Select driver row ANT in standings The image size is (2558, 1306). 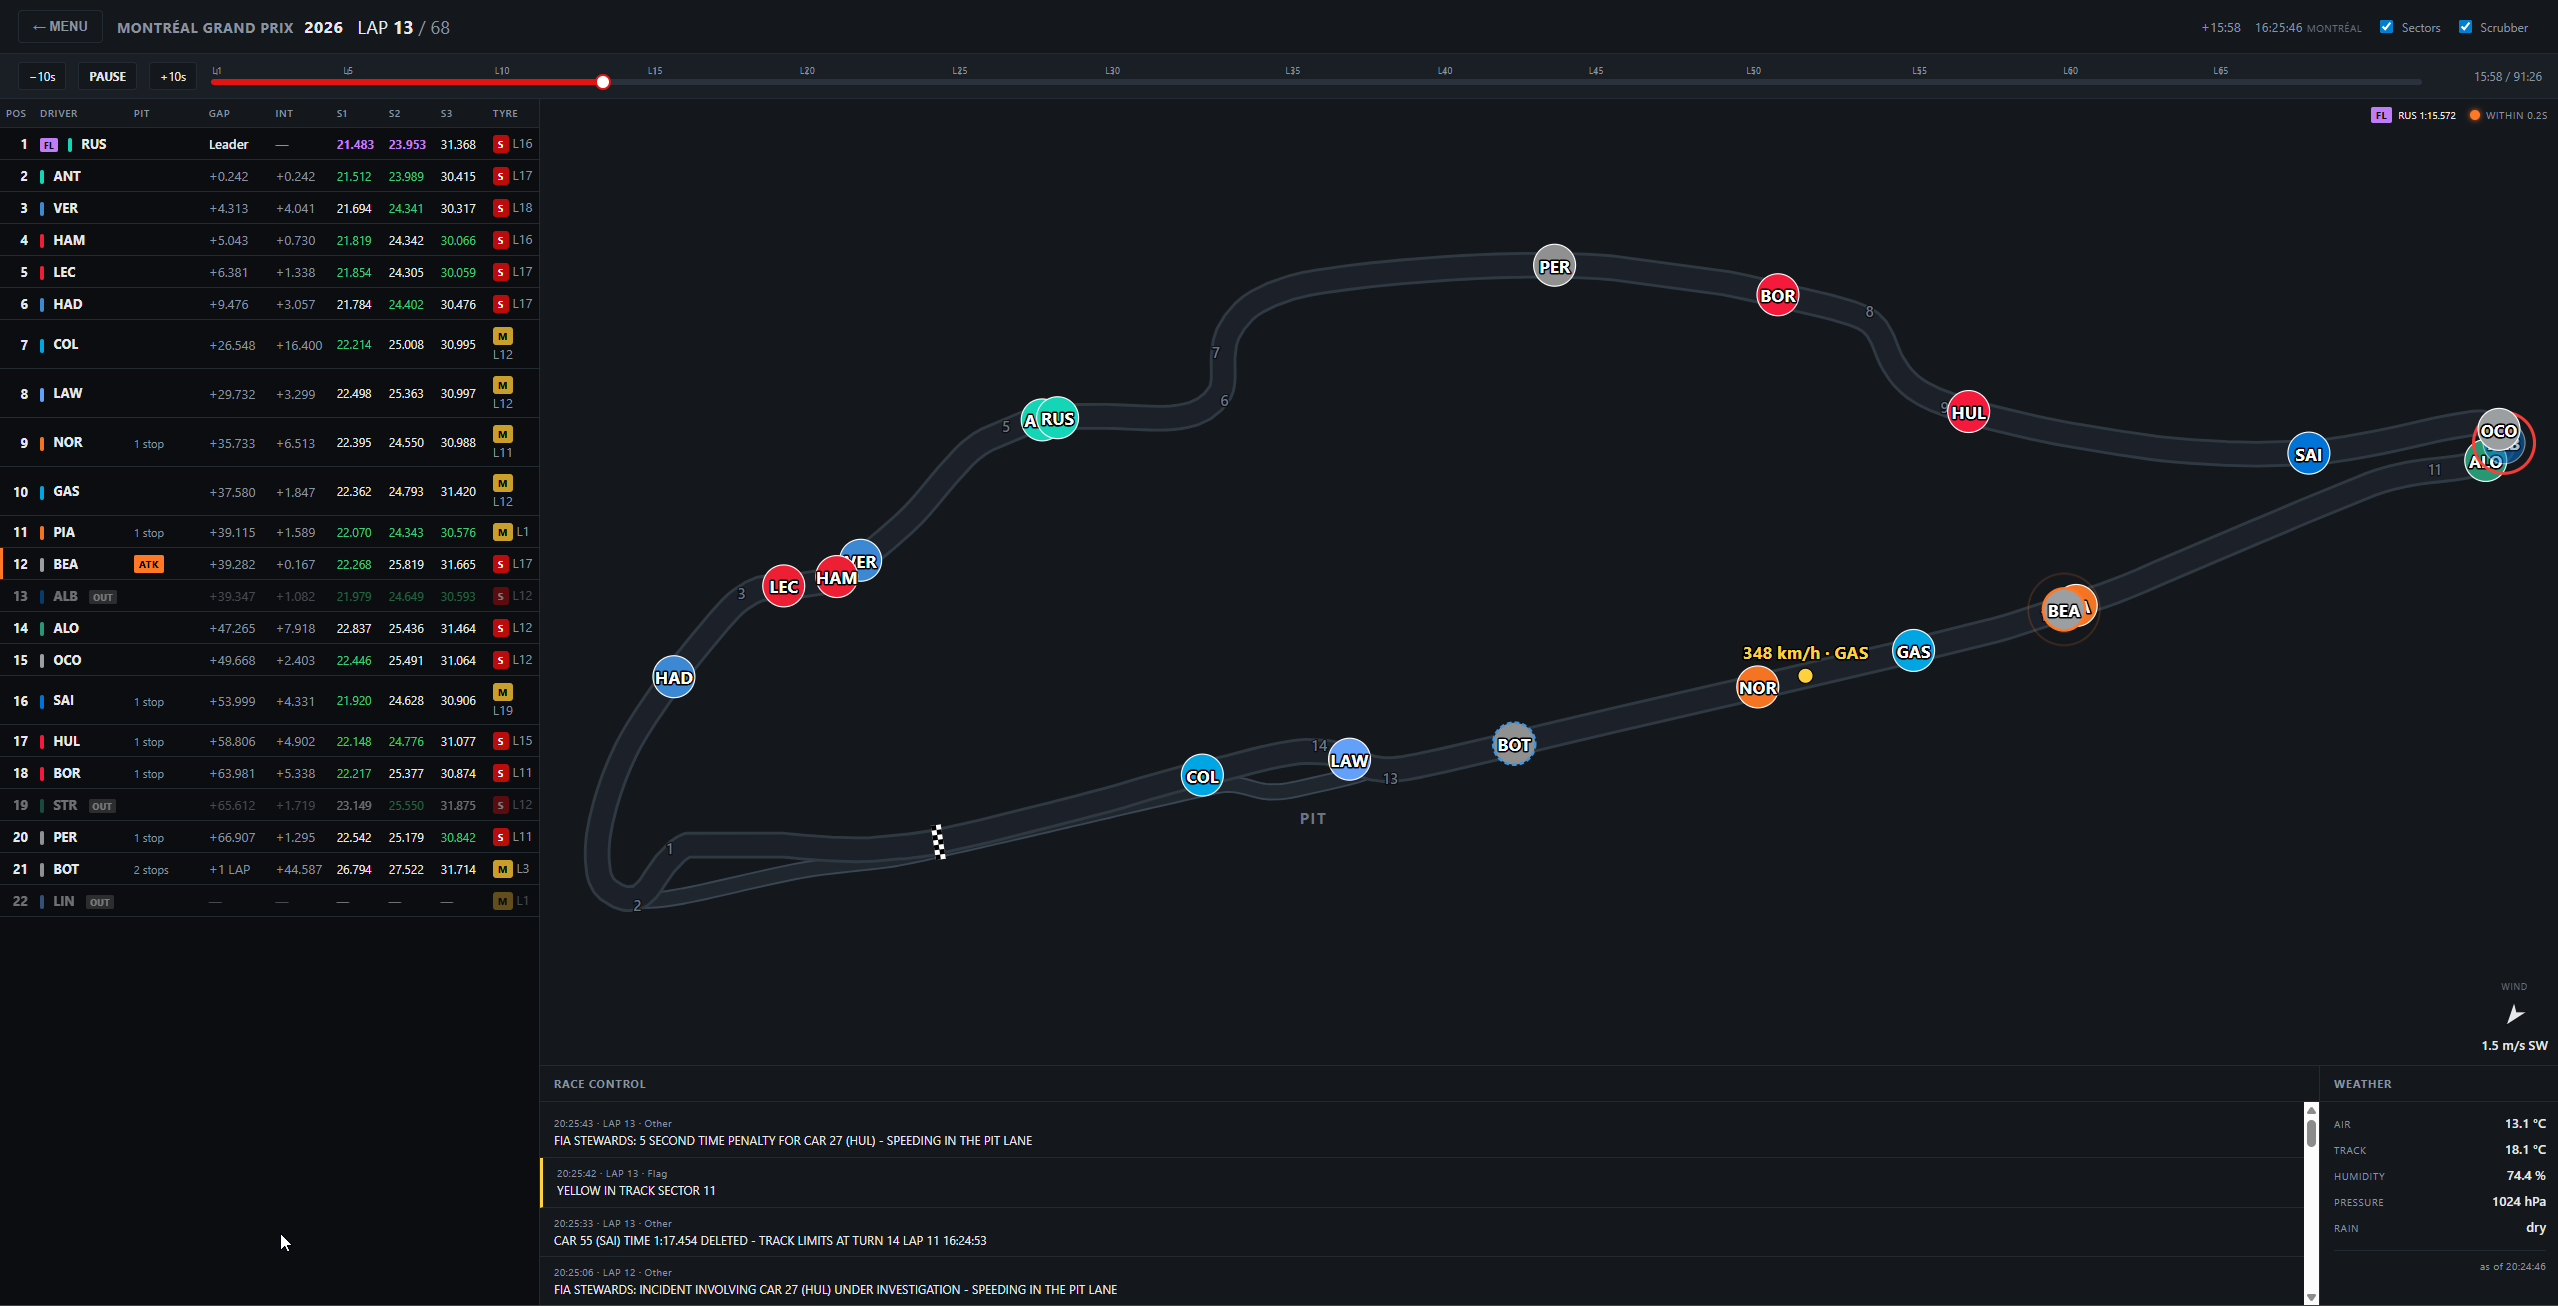coord(269,176)
